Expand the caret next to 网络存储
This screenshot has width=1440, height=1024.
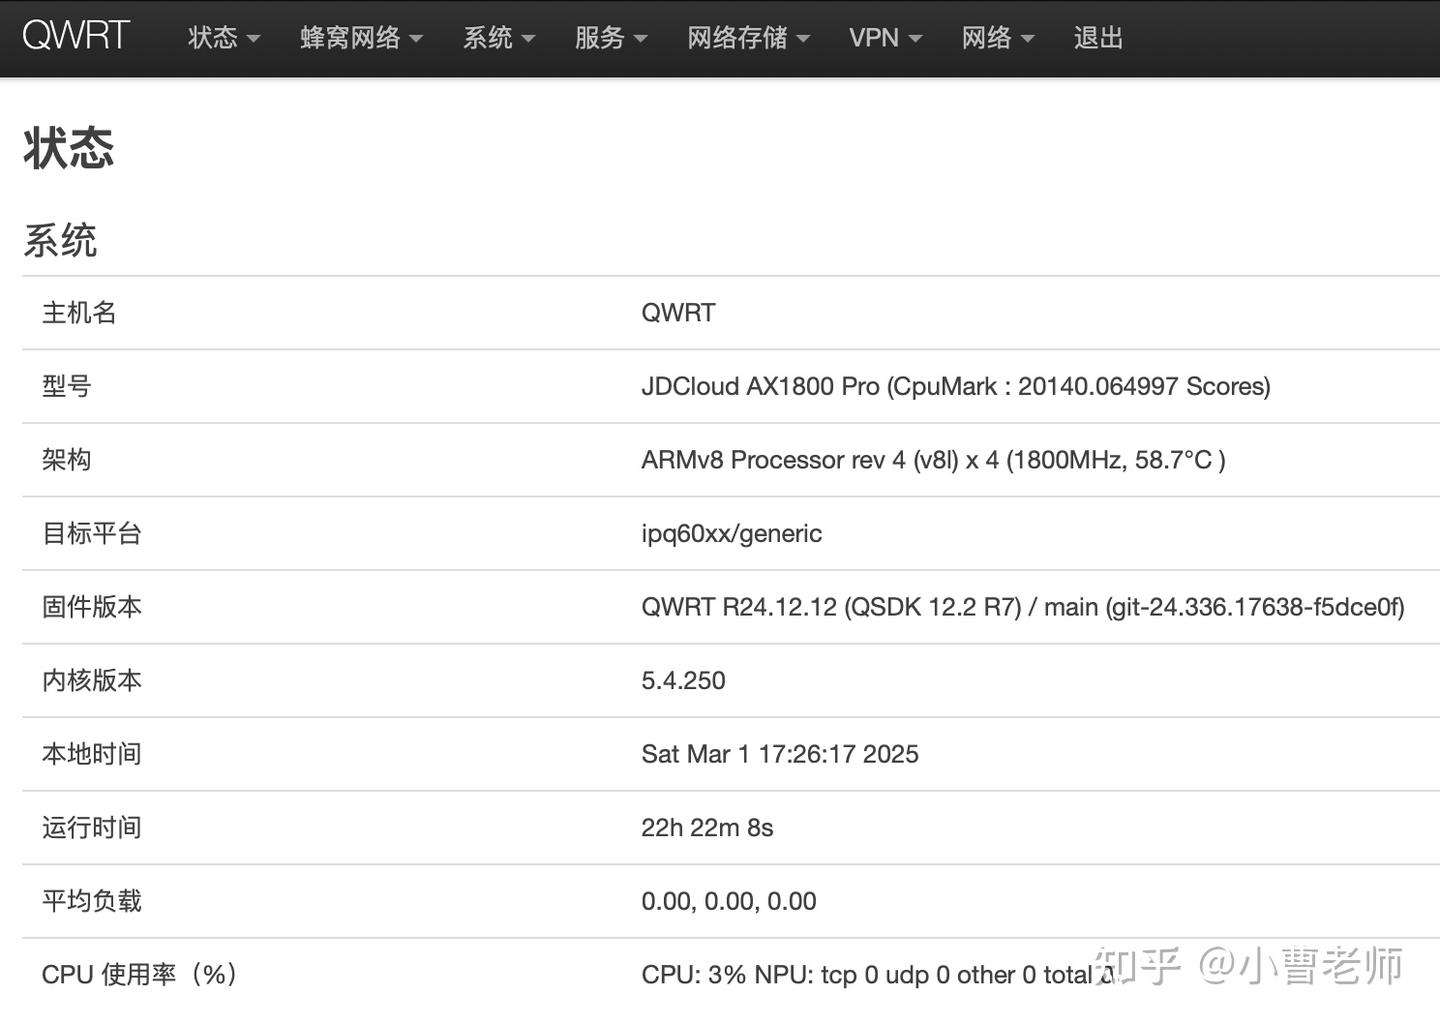pos(803,39)
